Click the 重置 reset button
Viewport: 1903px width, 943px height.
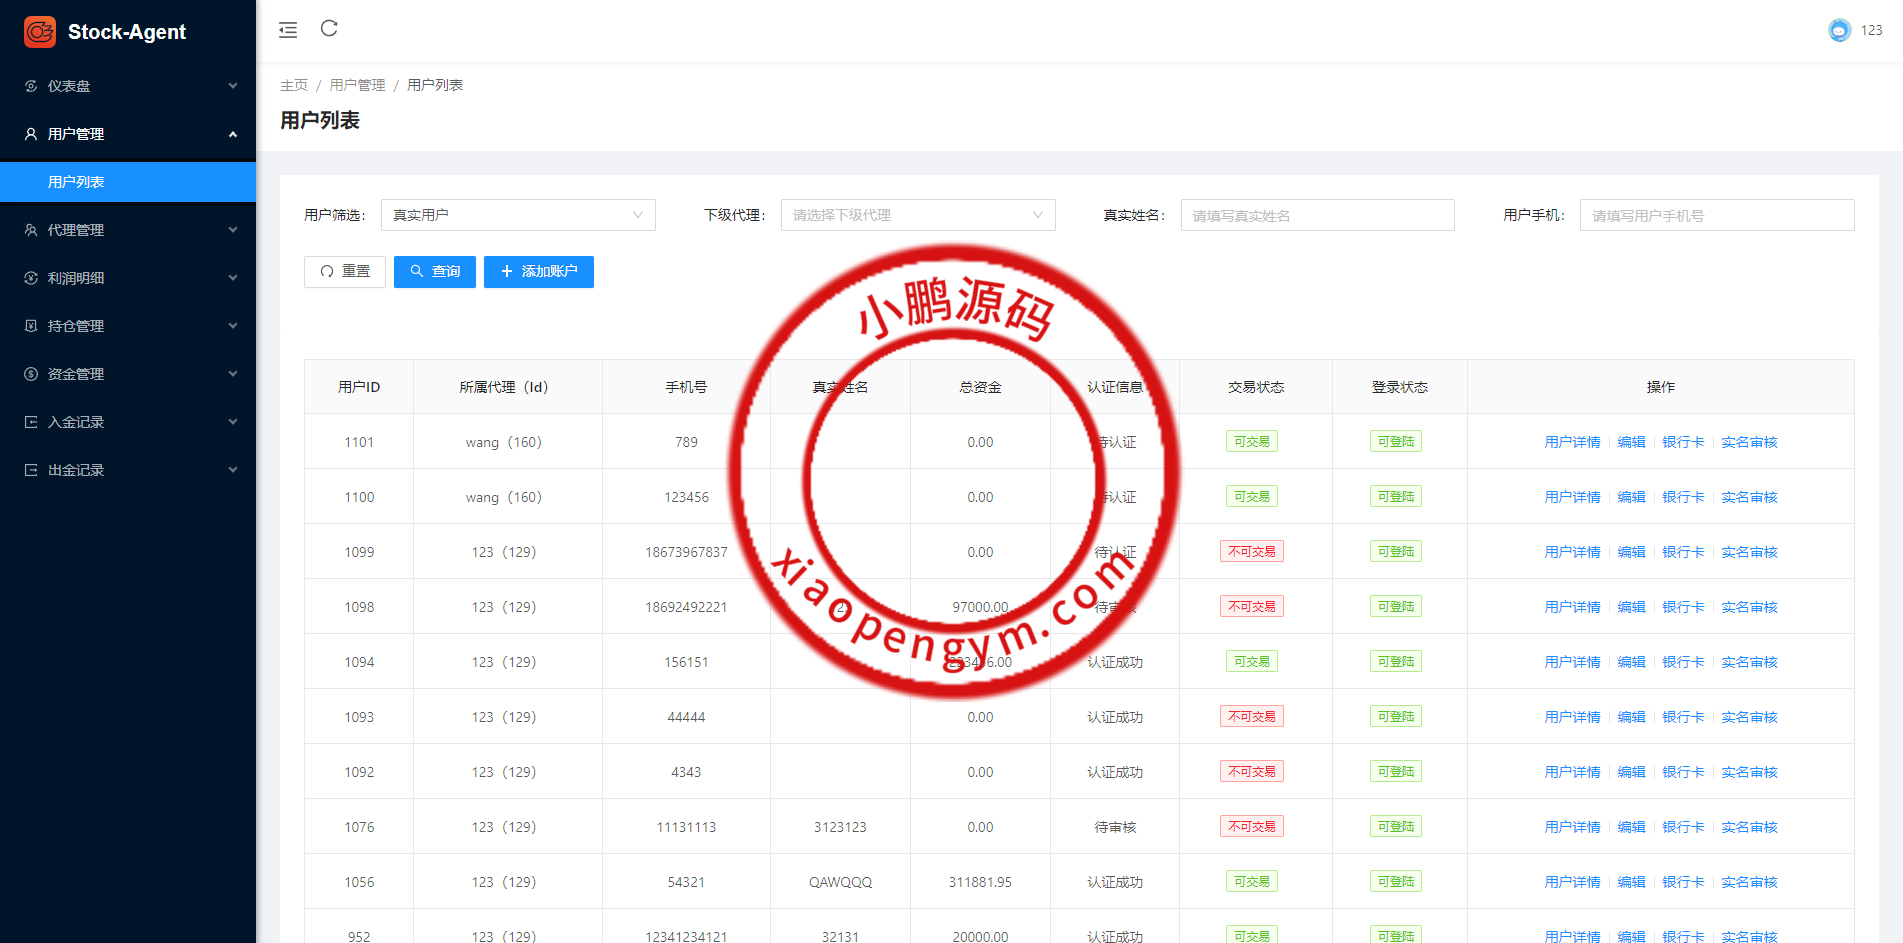pyautogui.click(x=345, y=272)
